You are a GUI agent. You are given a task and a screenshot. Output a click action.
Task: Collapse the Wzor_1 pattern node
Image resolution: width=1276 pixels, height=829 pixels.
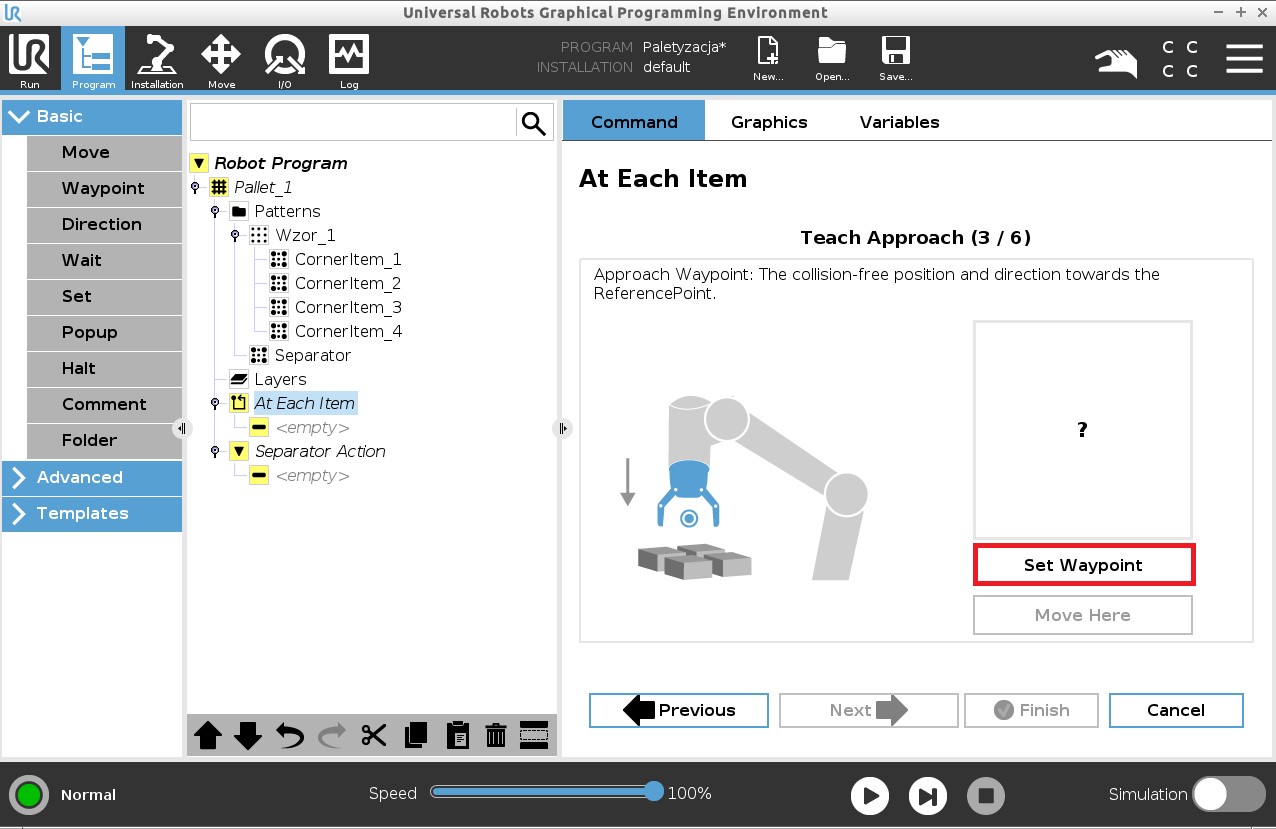tap(235, 235)
